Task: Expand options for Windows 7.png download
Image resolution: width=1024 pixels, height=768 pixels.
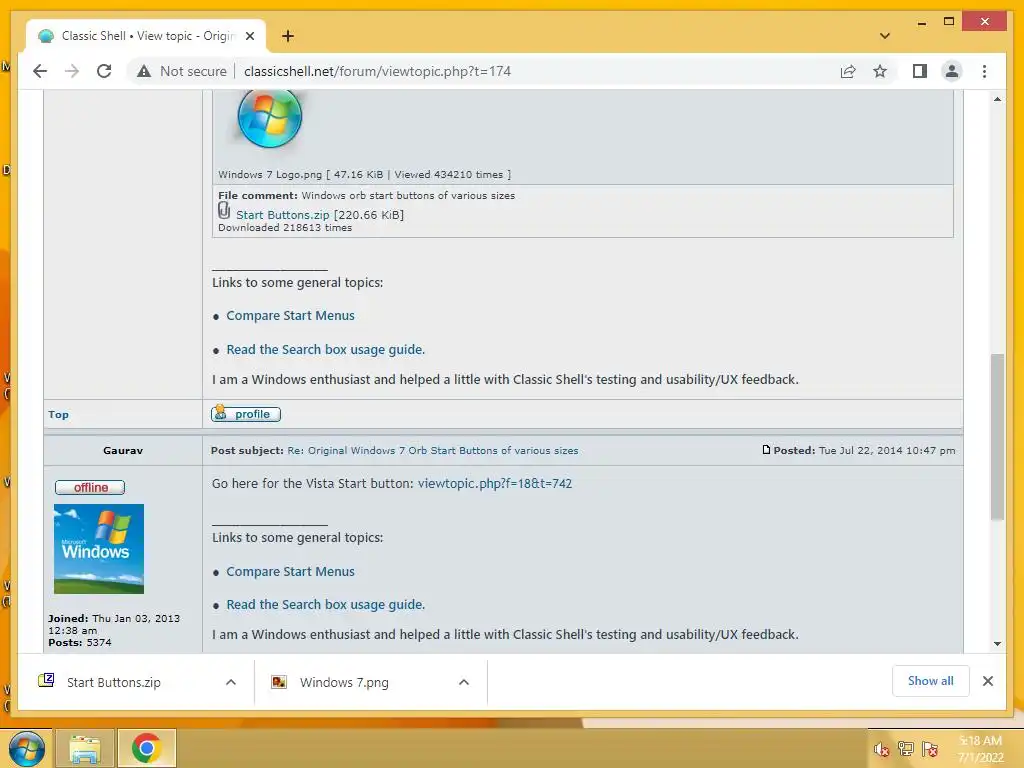Action: tap(464, 682)
